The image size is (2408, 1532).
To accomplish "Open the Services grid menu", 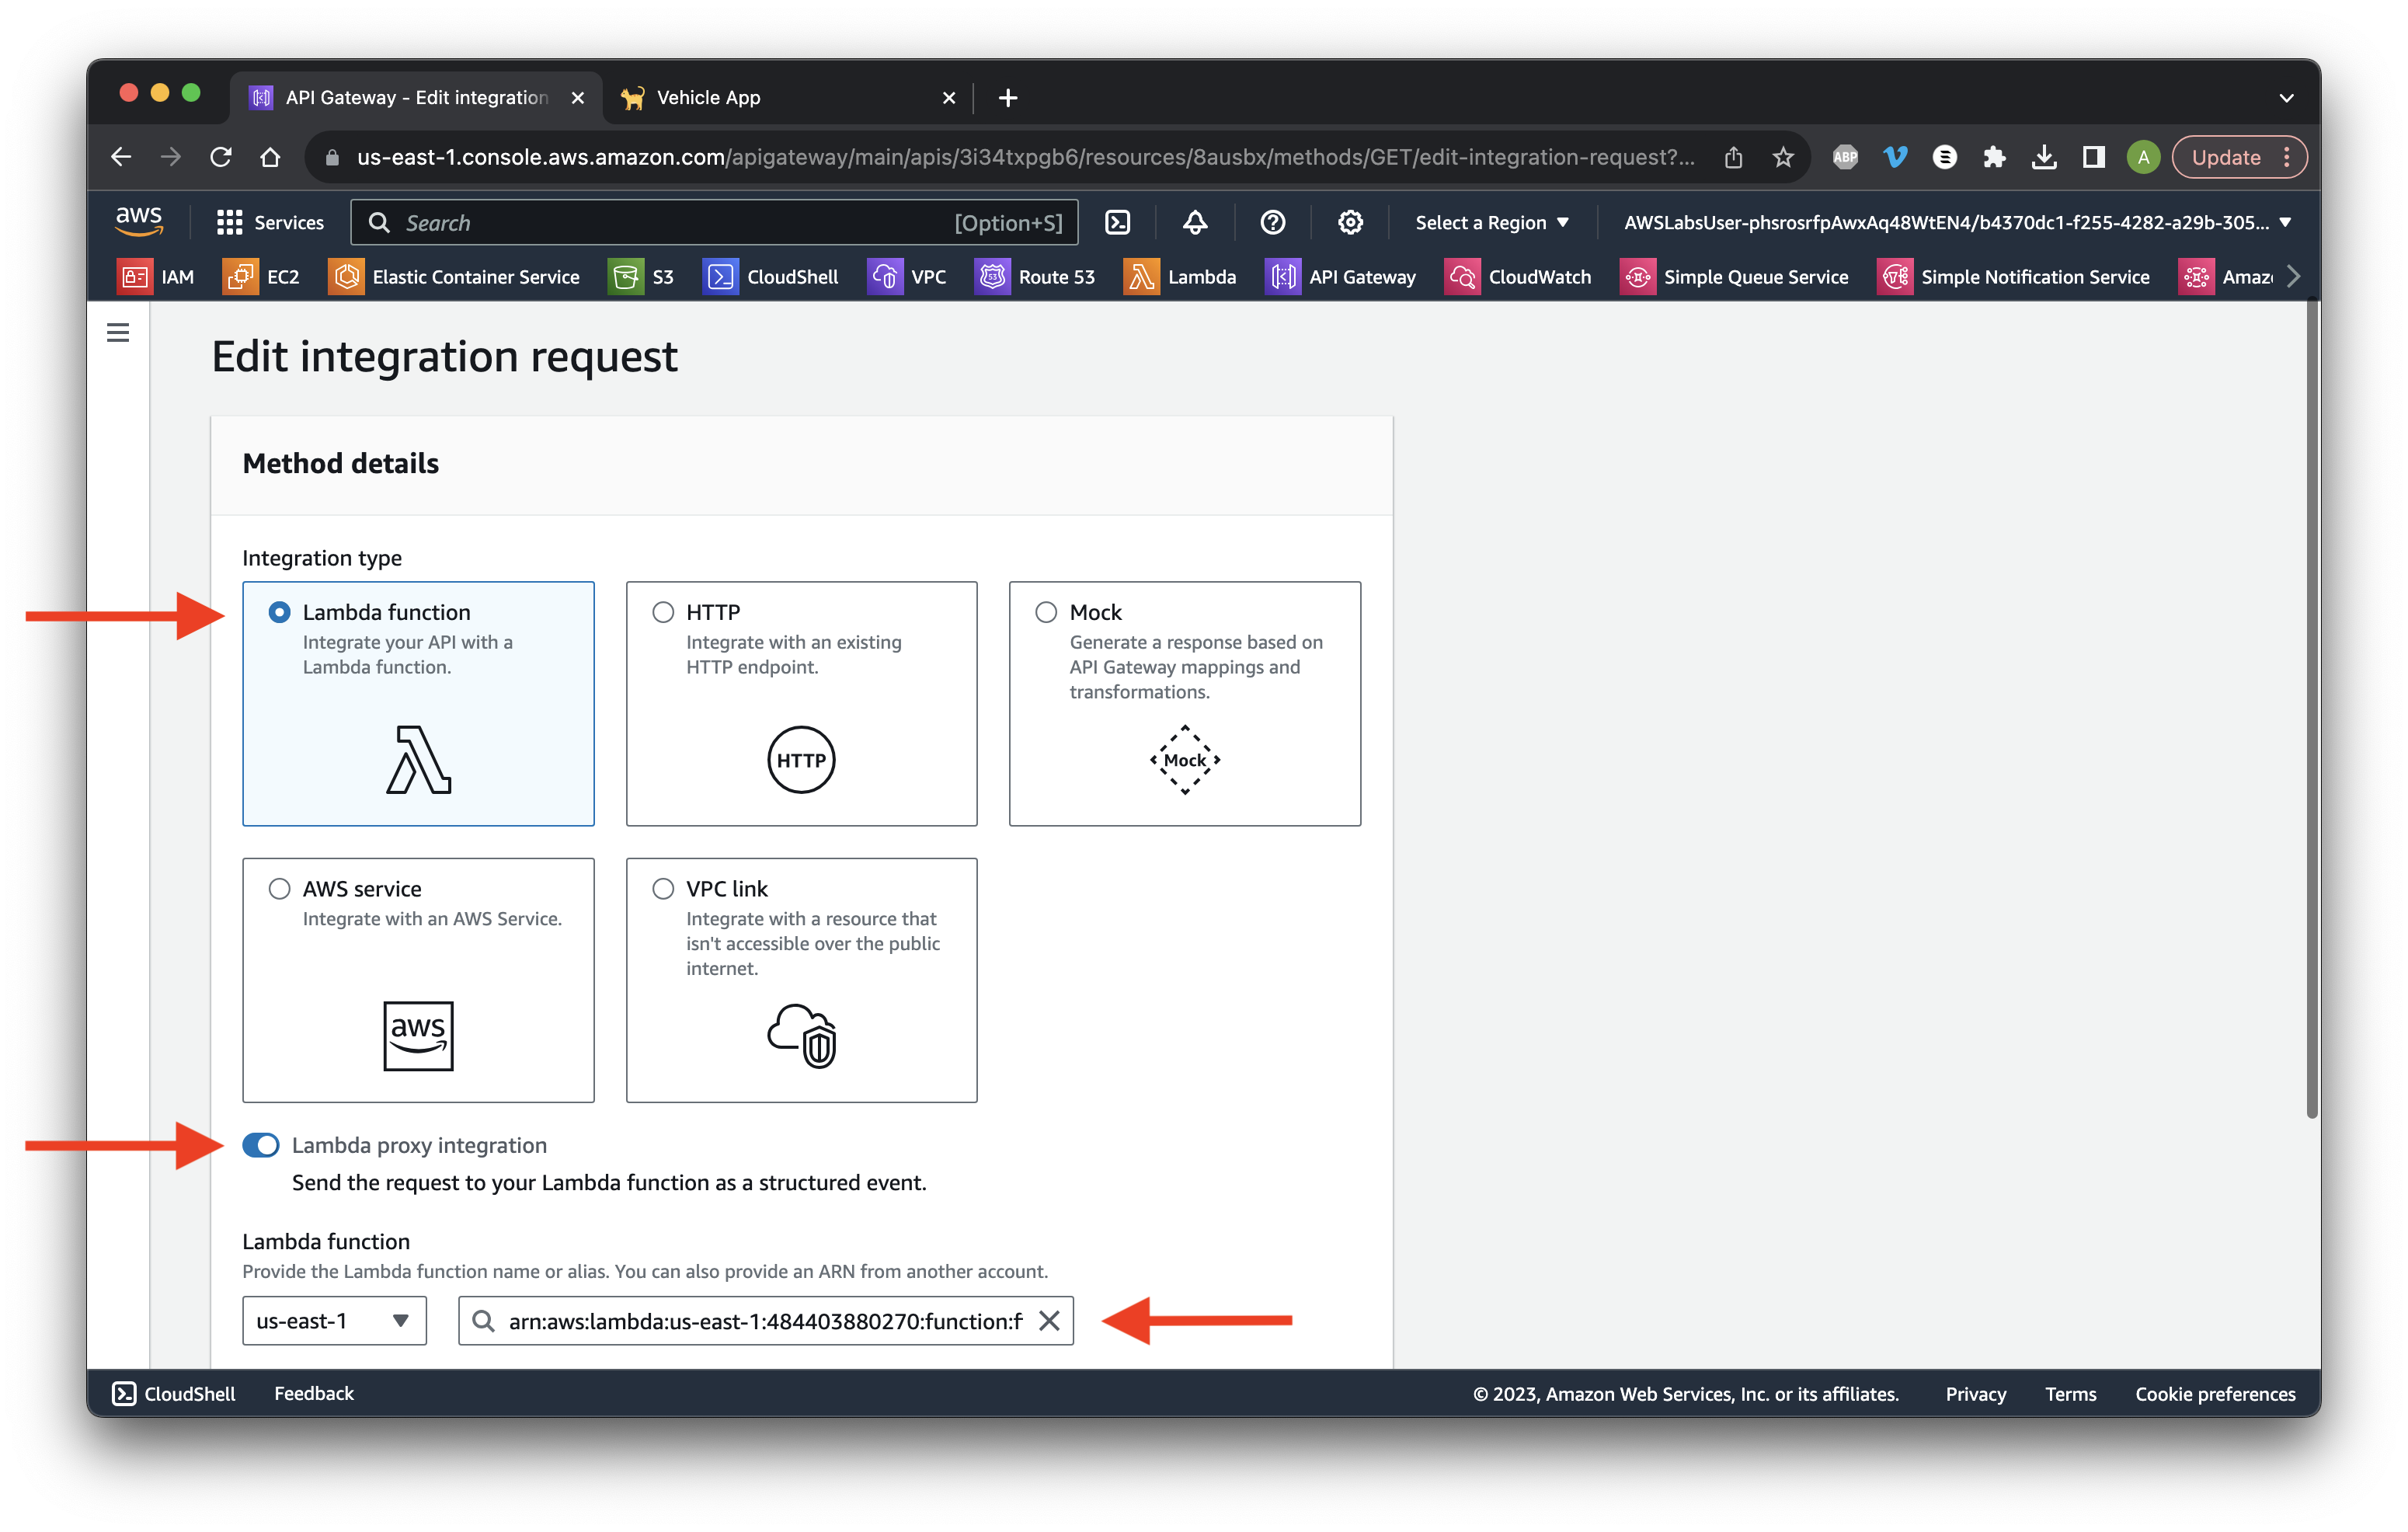I will click(270, 222).
